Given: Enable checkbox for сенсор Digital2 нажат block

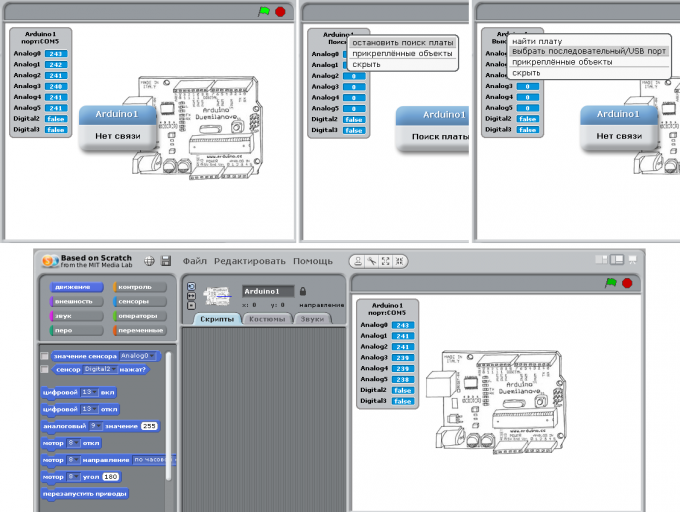Looking at the screenshot, I should [44, 369].
